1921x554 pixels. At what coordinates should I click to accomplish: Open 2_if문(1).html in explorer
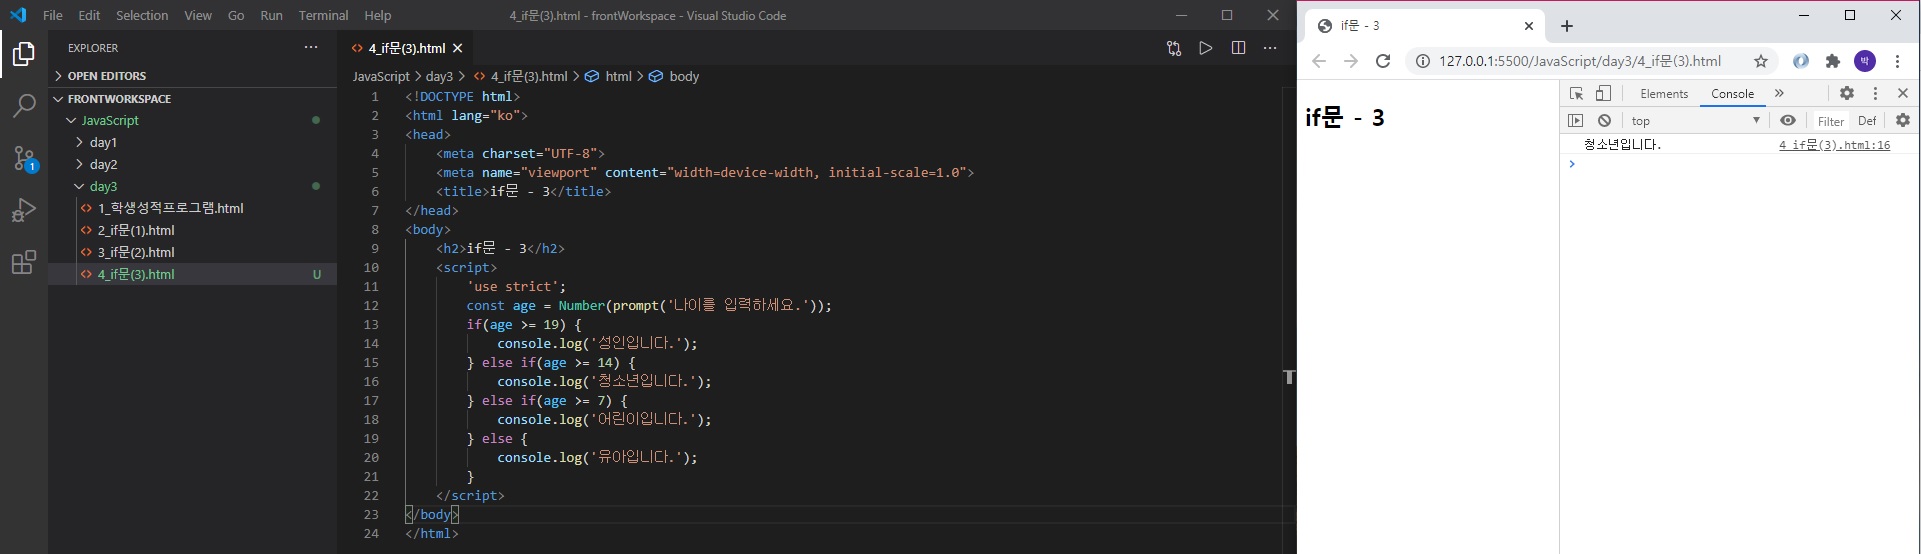click(193, 230)
